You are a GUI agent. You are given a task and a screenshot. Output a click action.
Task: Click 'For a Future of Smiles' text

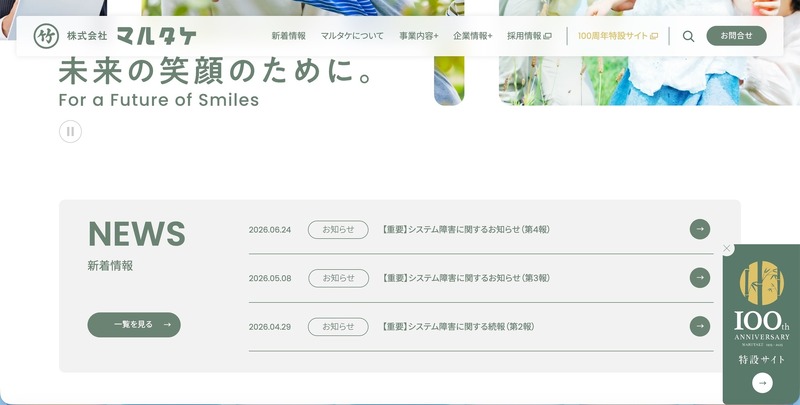(x=159, y=99)
